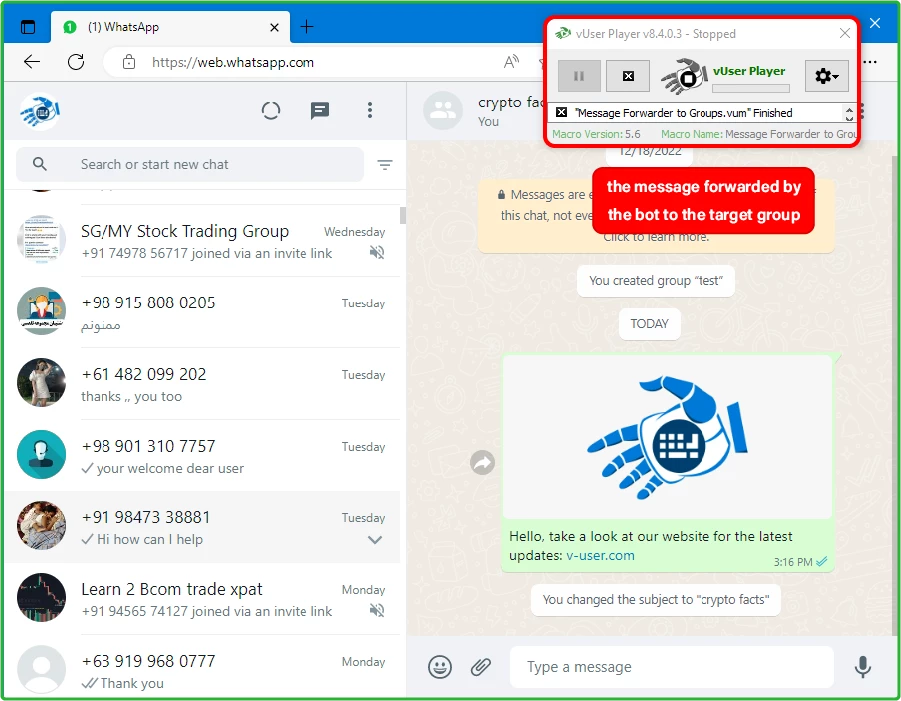Click Macro Version: 5.6 status text
The width and height of the screenshot is (901, 701).
596,134
